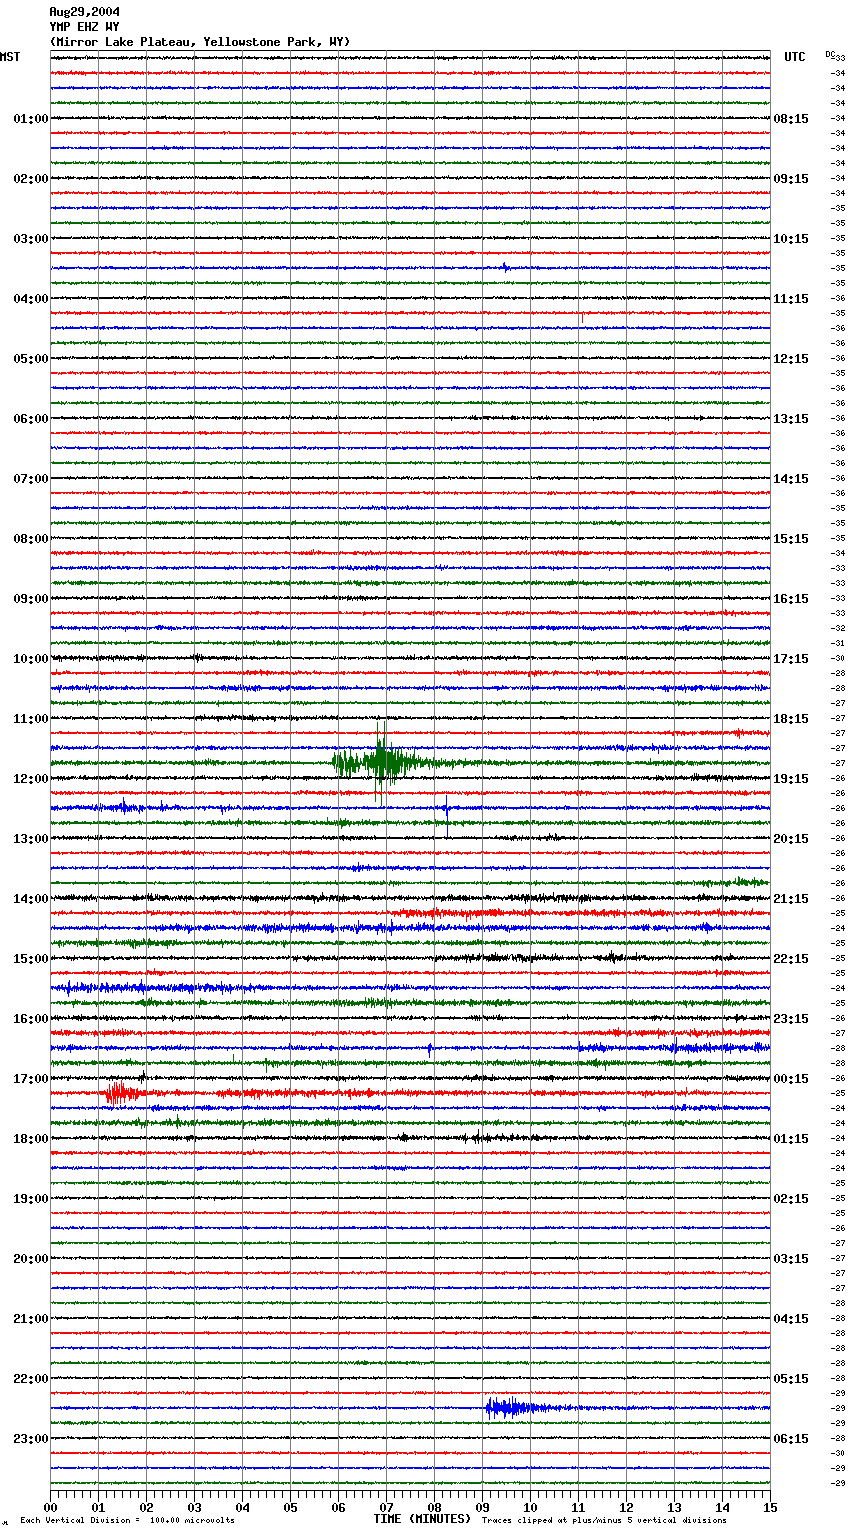850x1534 pixels.
Task: Select the 05:00 MST time label
Action: [x=31, y=359]
